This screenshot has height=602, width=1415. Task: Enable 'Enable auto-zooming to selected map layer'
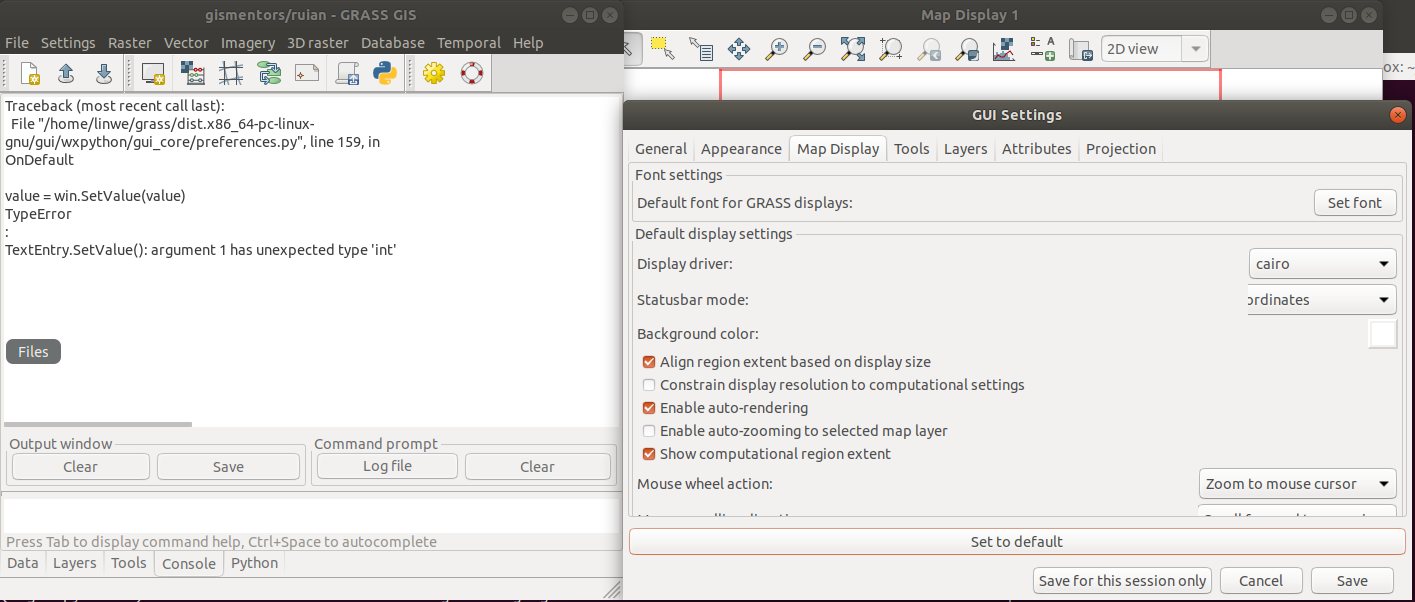click(648, 430)
